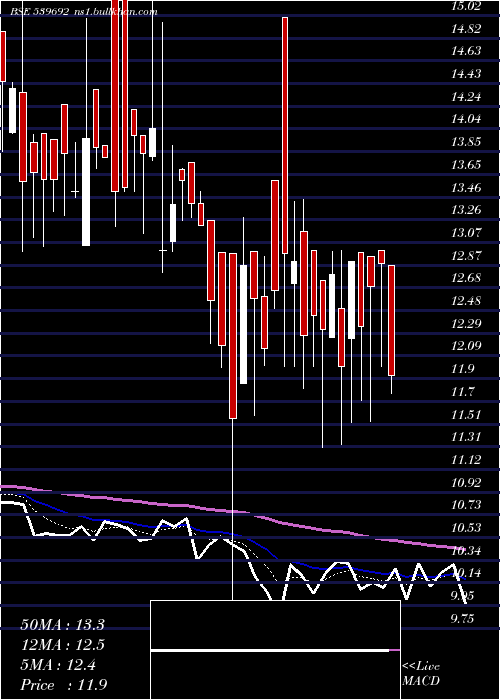Click the 12.48 price axis label
Screen dimensions: 500x700
(x=466, y=301)
